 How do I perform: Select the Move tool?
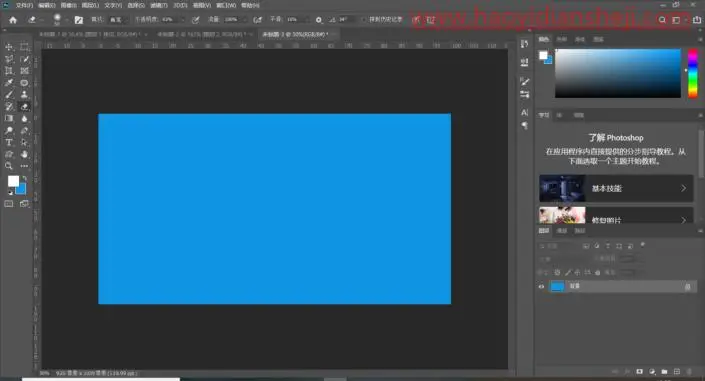point(9,47)
